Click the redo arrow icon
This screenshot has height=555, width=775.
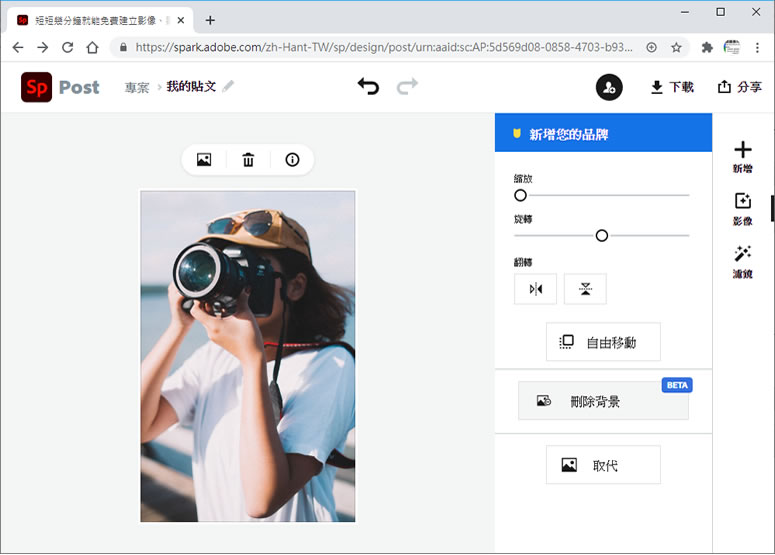pos(407,87)
